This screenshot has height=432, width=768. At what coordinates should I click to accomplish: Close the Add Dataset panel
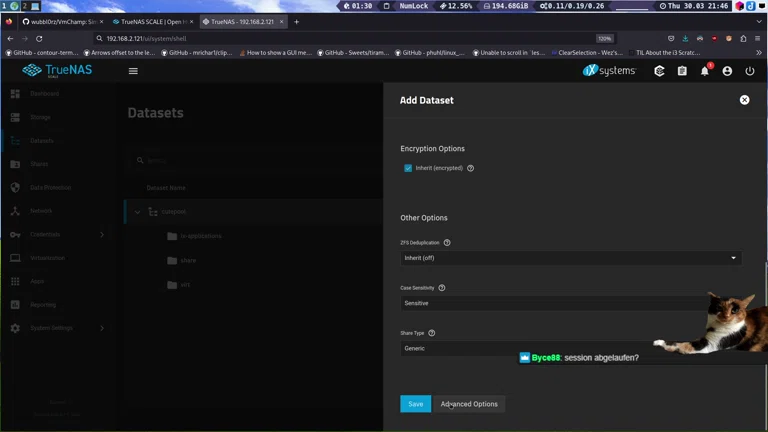(744, 100)
